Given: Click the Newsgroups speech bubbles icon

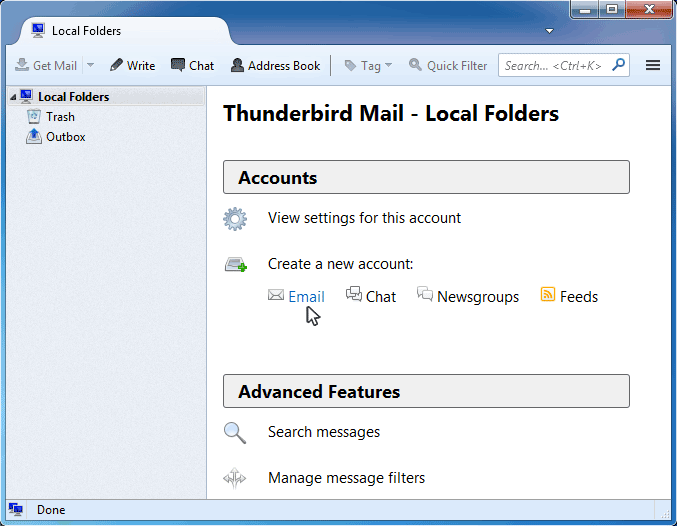Looking at the screenshot, I should point(425,294).
